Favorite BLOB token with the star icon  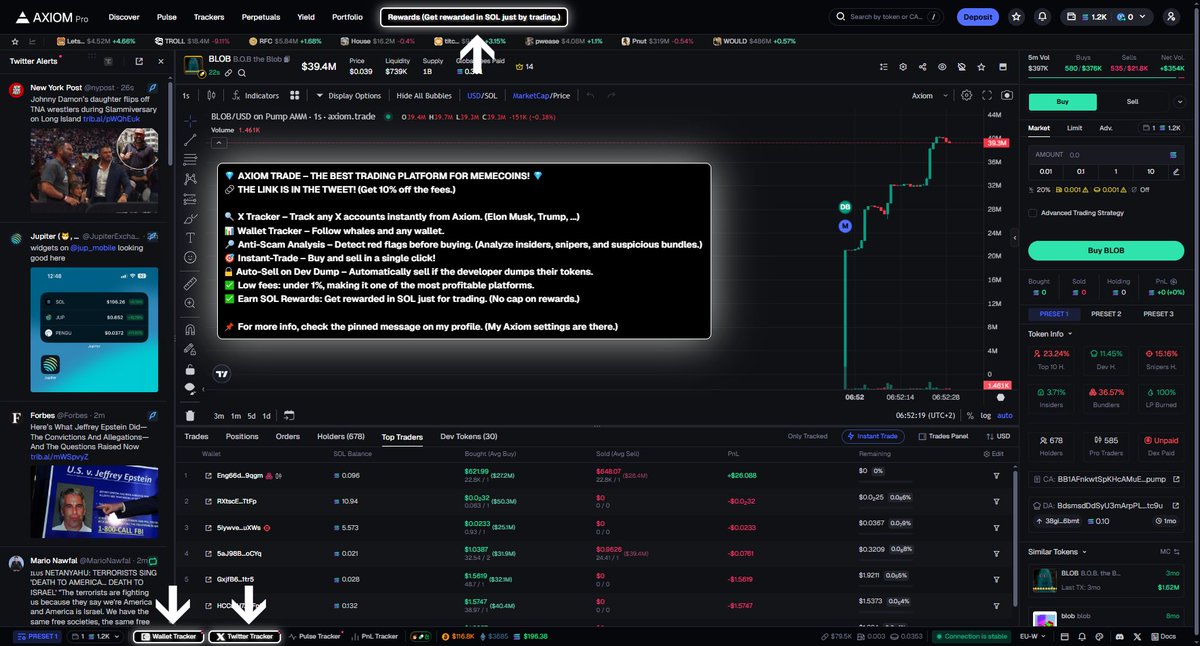point(981,67)
